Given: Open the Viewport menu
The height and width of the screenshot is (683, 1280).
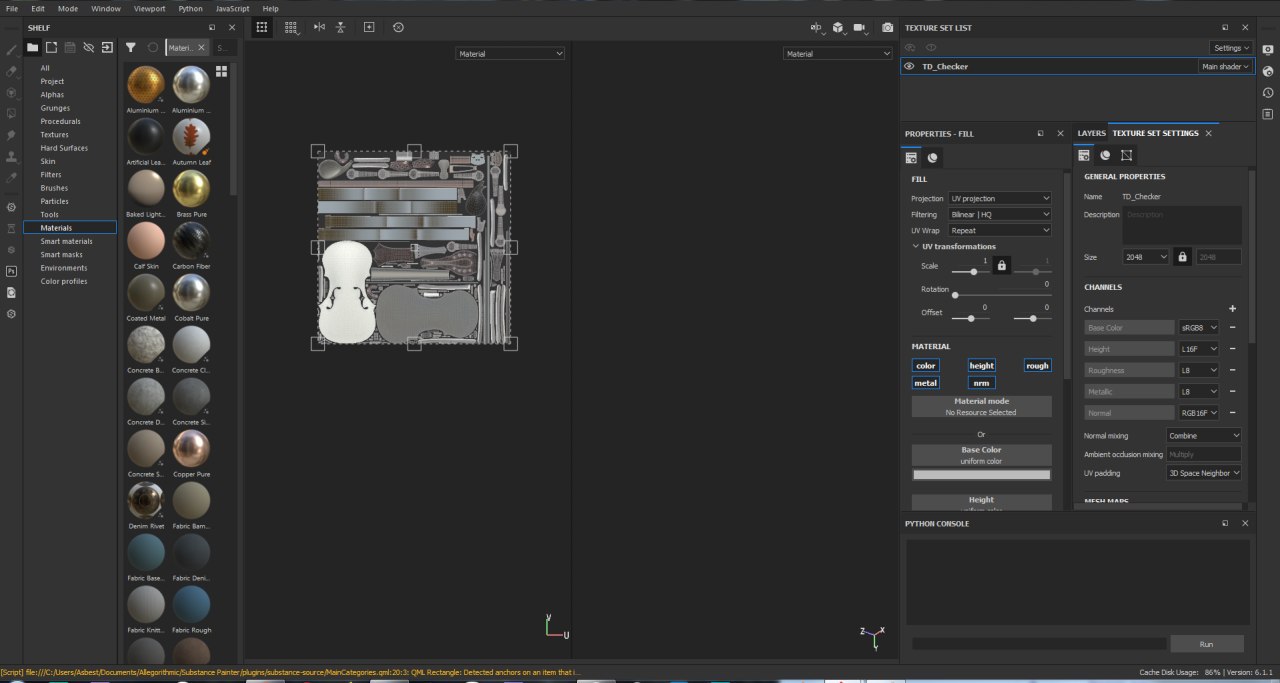Looking at the screenshot, I should tap(150, 8).
